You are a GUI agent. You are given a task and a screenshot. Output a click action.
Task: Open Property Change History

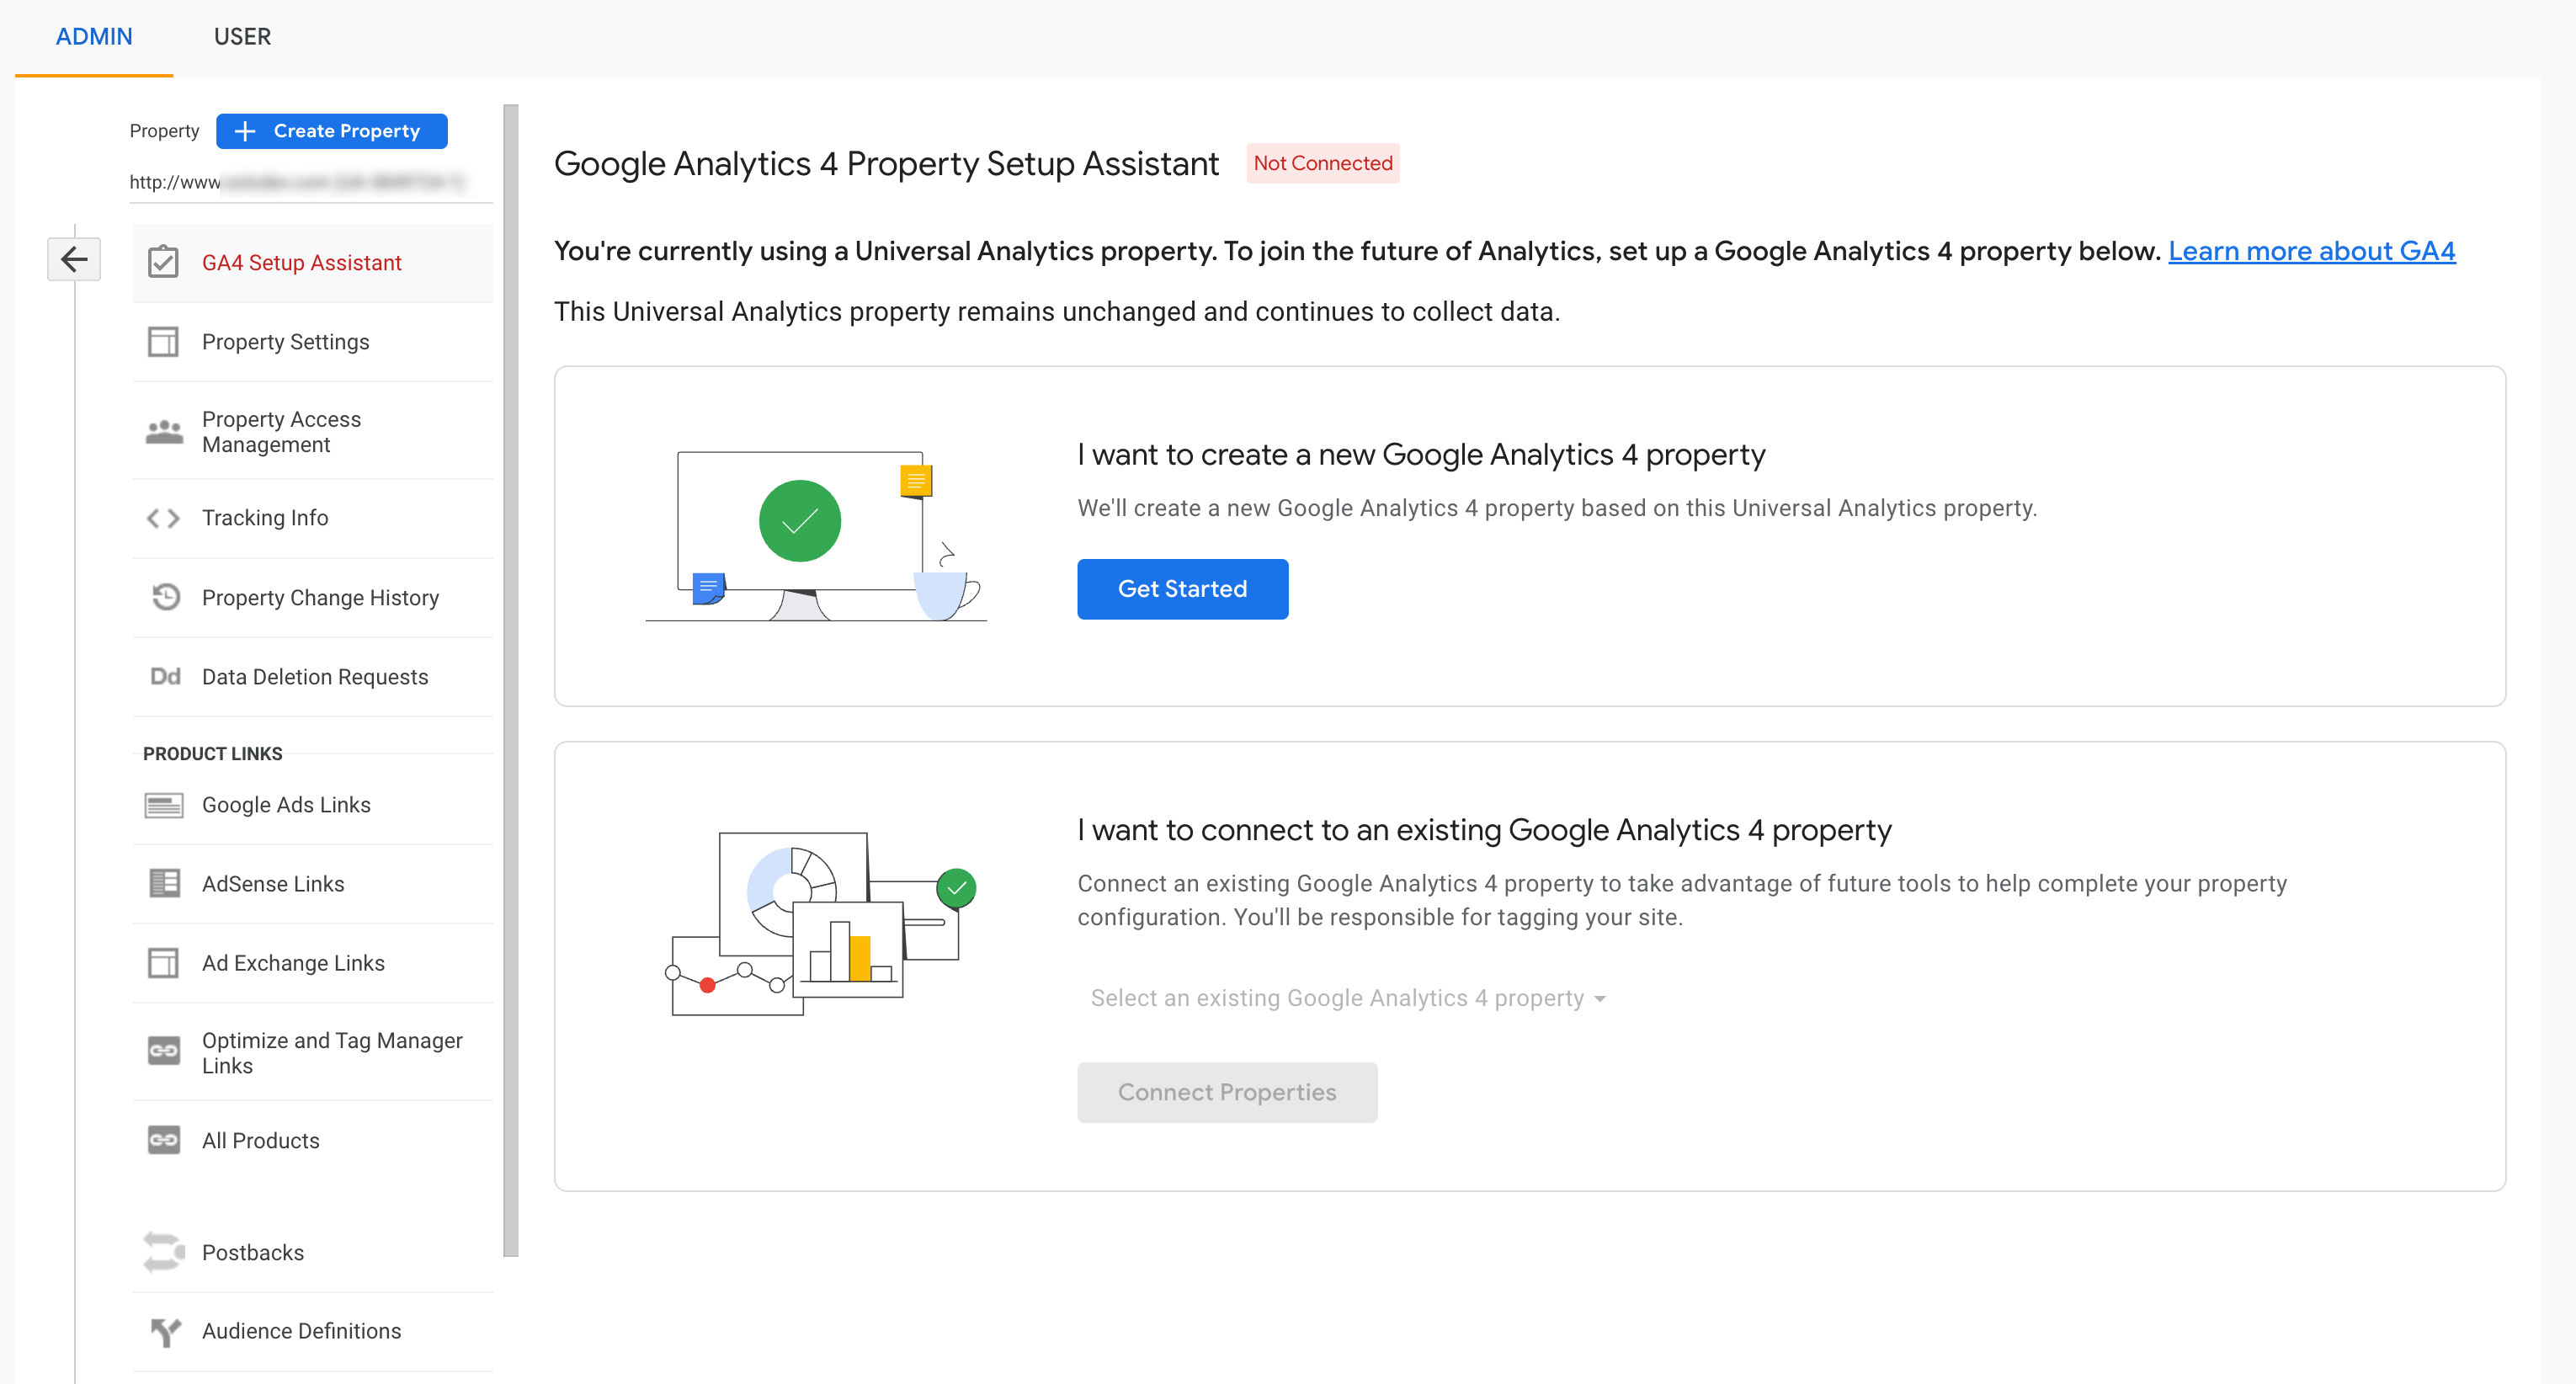pos(313,598)
